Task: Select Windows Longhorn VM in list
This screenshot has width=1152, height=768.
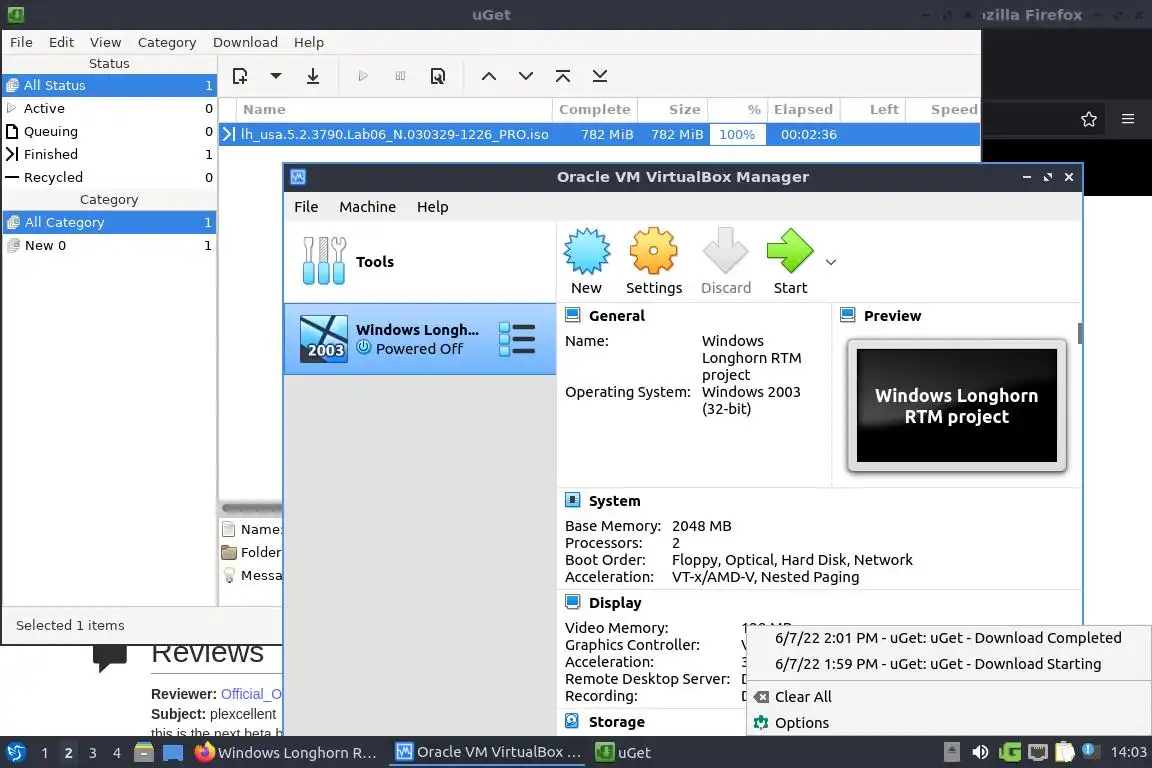Action: pos(420,339)
